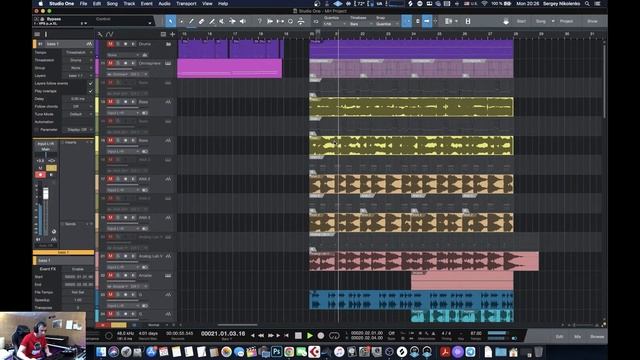Screen dimensions: 640x360
Task: Select the Listen (speaker) tool
Action: (243, 21)
